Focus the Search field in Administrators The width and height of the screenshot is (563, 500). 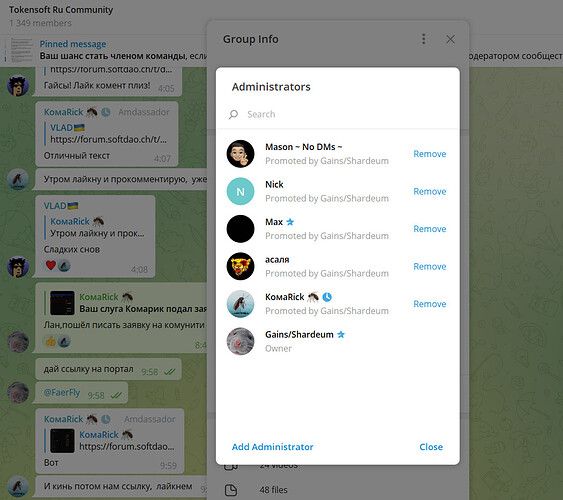pos(338,114)
